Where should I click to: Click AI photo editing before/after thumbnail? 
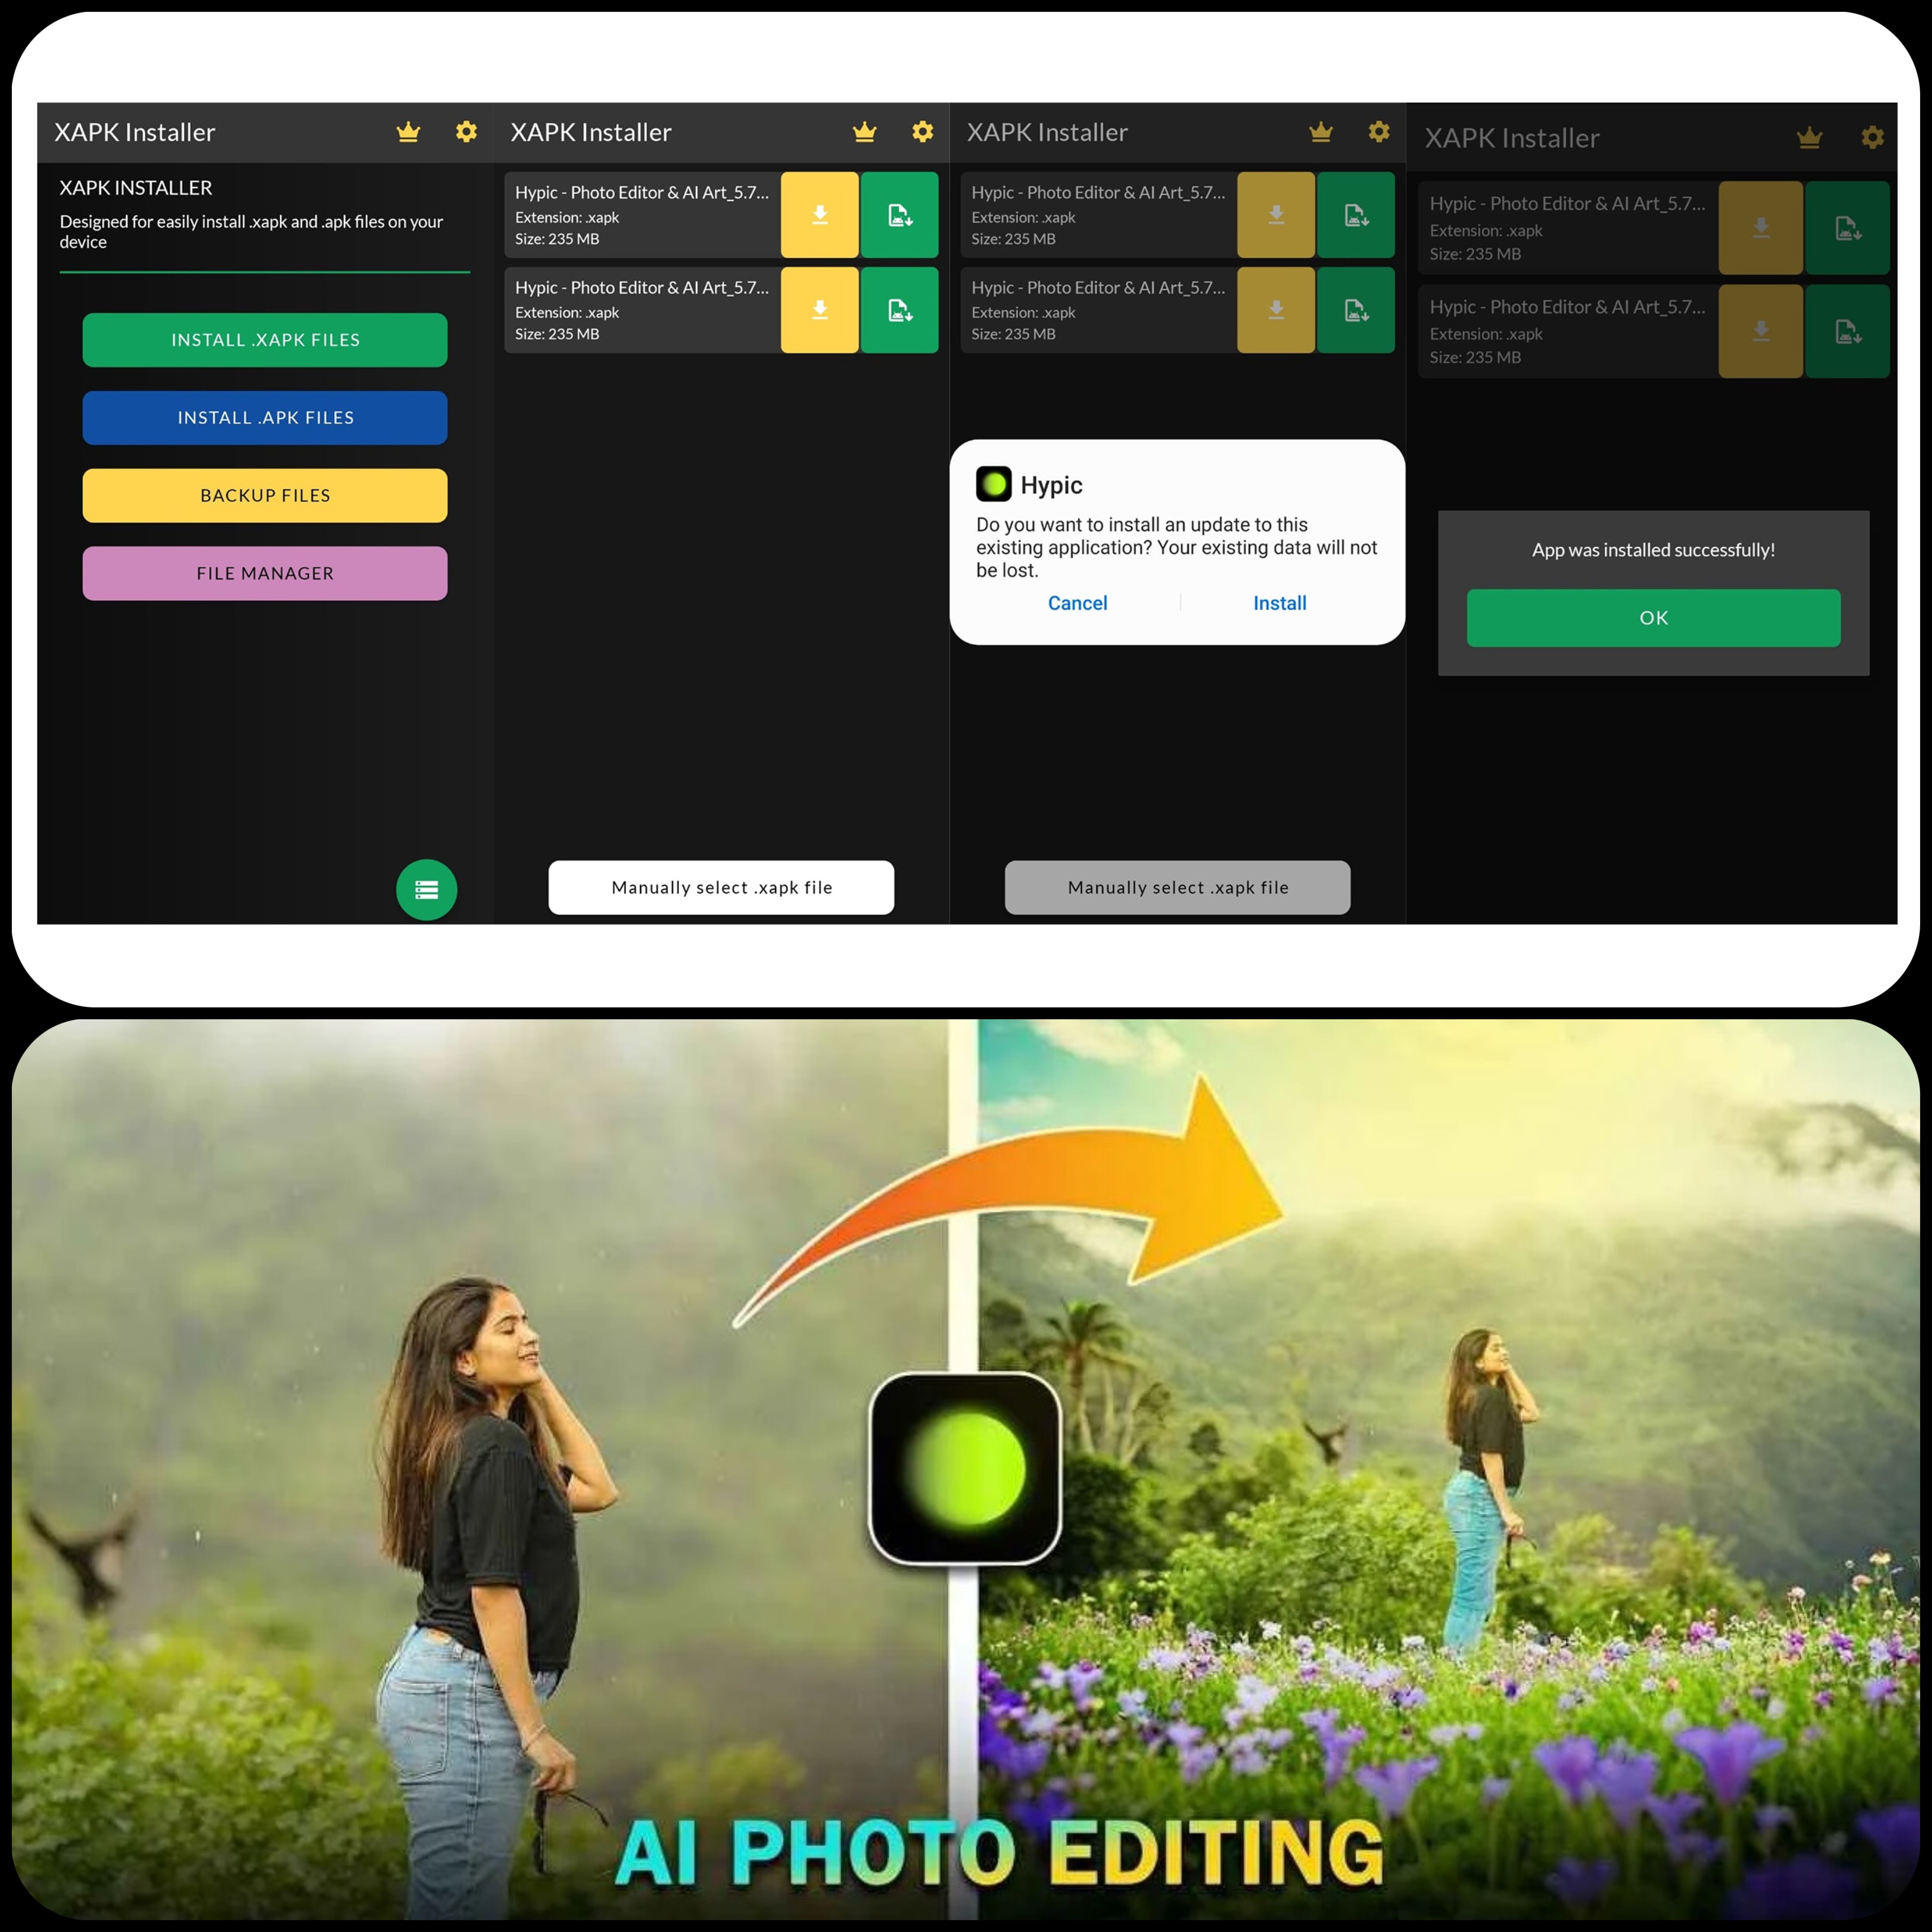point(966,1469)
